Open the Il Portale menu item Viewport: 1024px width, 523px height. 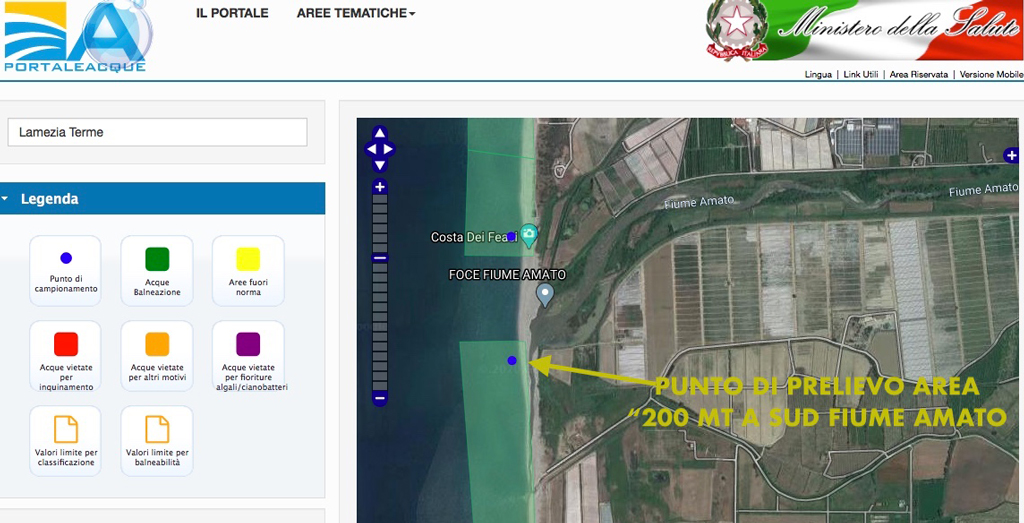click(232, 14)
